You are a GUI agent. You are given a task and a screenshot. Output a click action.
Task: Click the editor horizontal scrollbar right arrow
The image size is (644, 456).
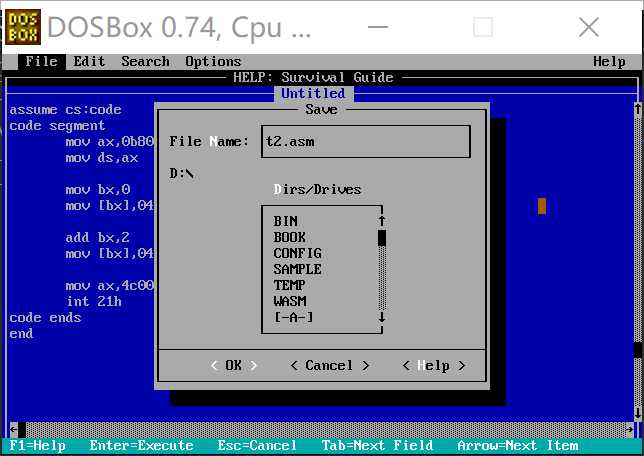pyautogui.click(x=630, y=430)
